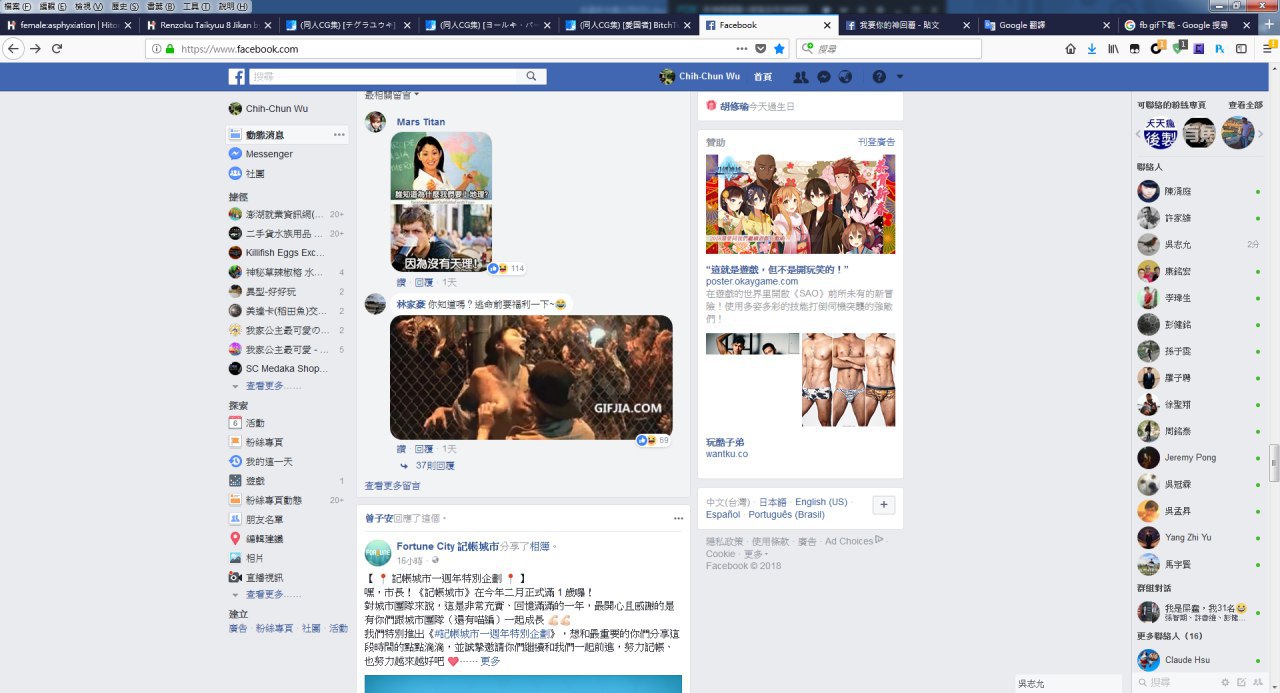Screen dimensions: 1280x693
Task: Click Messenger link in left sidebar
Action: point(269,154)
